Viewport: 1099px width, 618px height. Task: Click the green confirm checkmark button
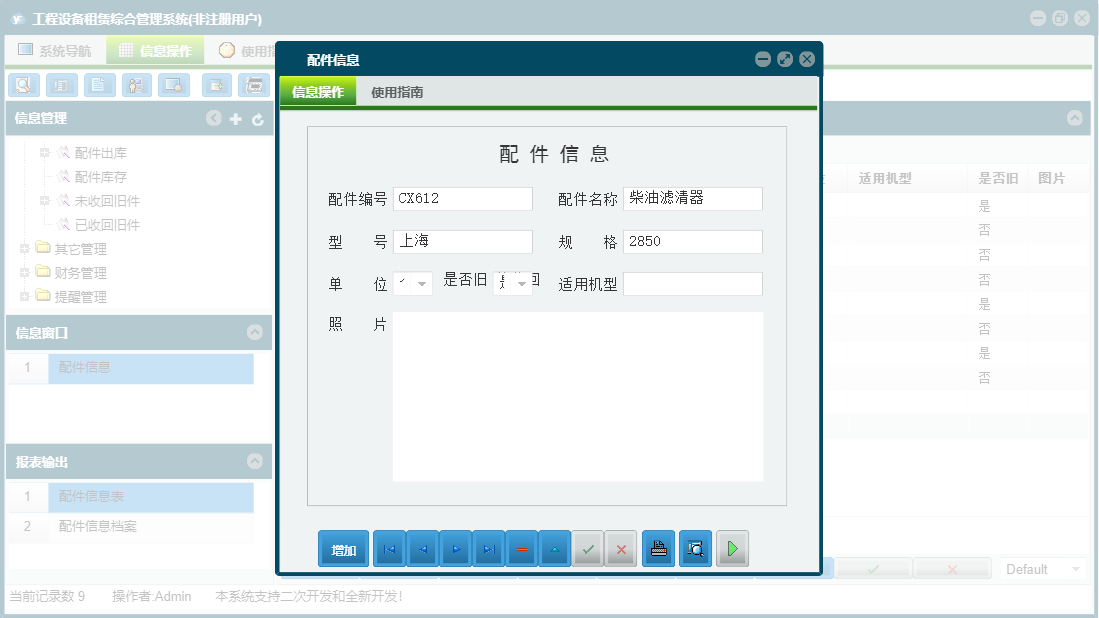[x=588, y=548]
